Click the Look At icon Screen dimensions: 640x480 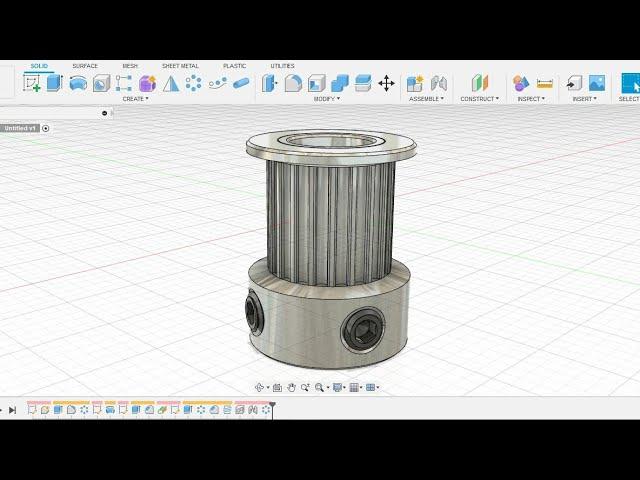(x=277, y=387)
